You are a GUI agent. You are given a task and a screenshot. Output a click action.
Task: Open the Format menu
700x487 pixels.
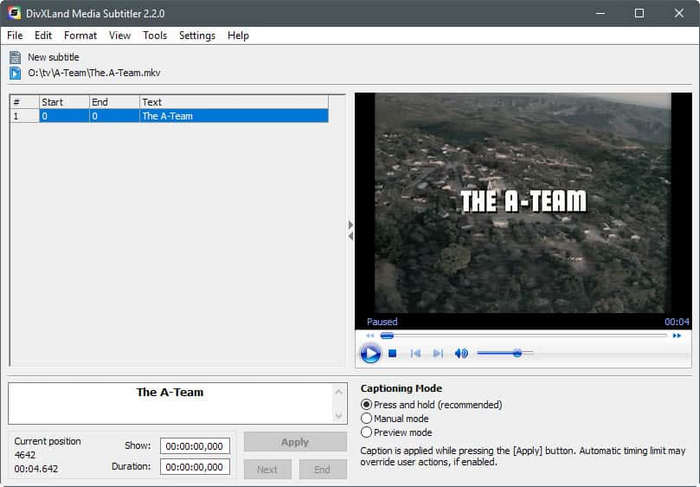(80, 36)
